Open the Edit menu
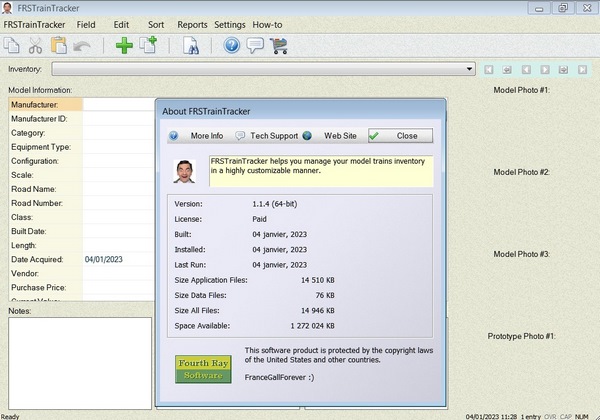600x420 pixels. point(121,25)
